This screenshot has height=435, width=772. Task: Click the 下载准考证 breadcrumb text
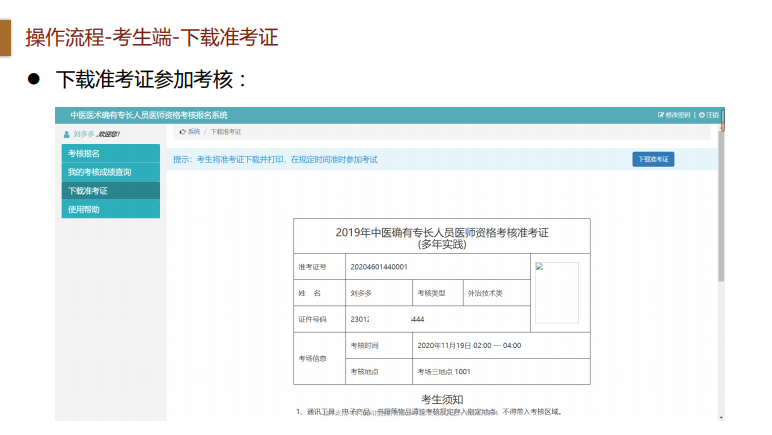(x=226, y=132)
